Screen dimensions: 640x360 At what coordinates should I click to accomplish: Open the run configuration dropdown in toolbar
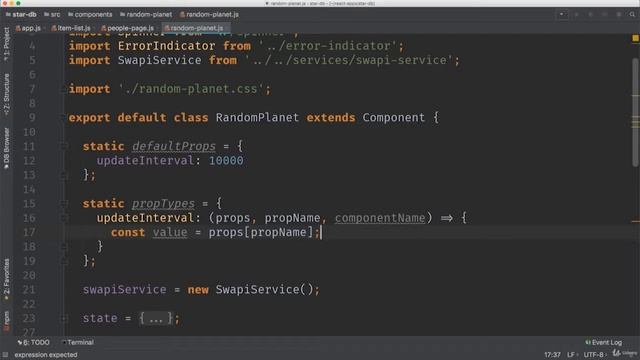tap(562, 14)
